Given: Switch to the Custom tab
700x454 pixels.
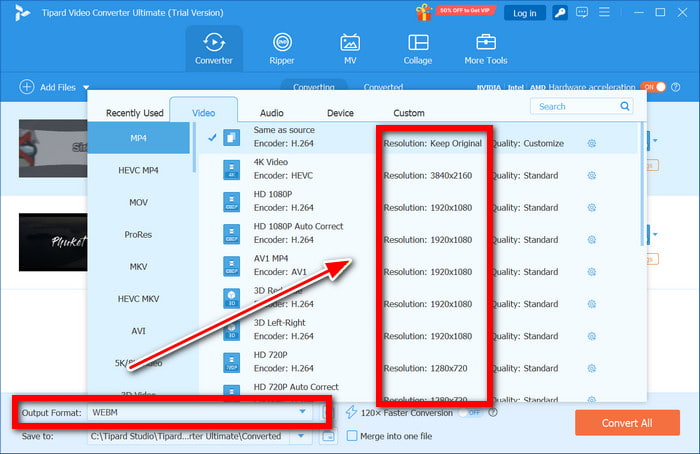Looking at the screenshot, I should [x=408, y=113].
